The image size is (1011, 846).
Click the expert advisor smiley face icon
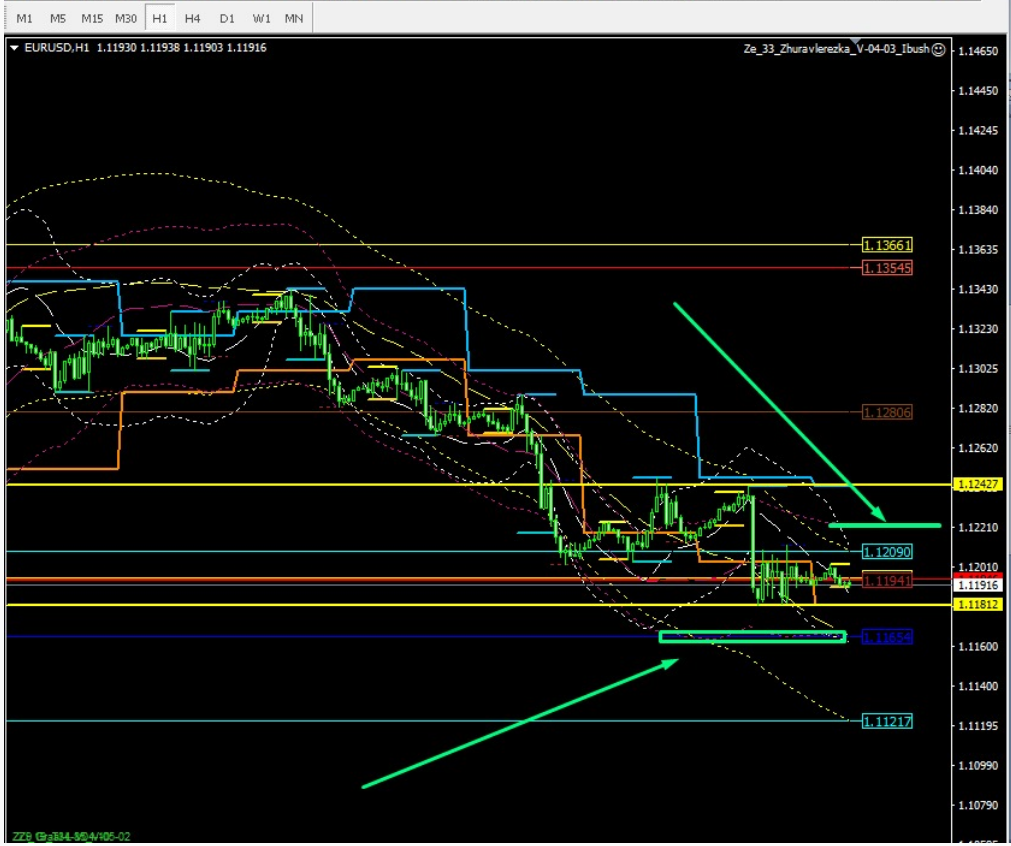coord(939,49)
